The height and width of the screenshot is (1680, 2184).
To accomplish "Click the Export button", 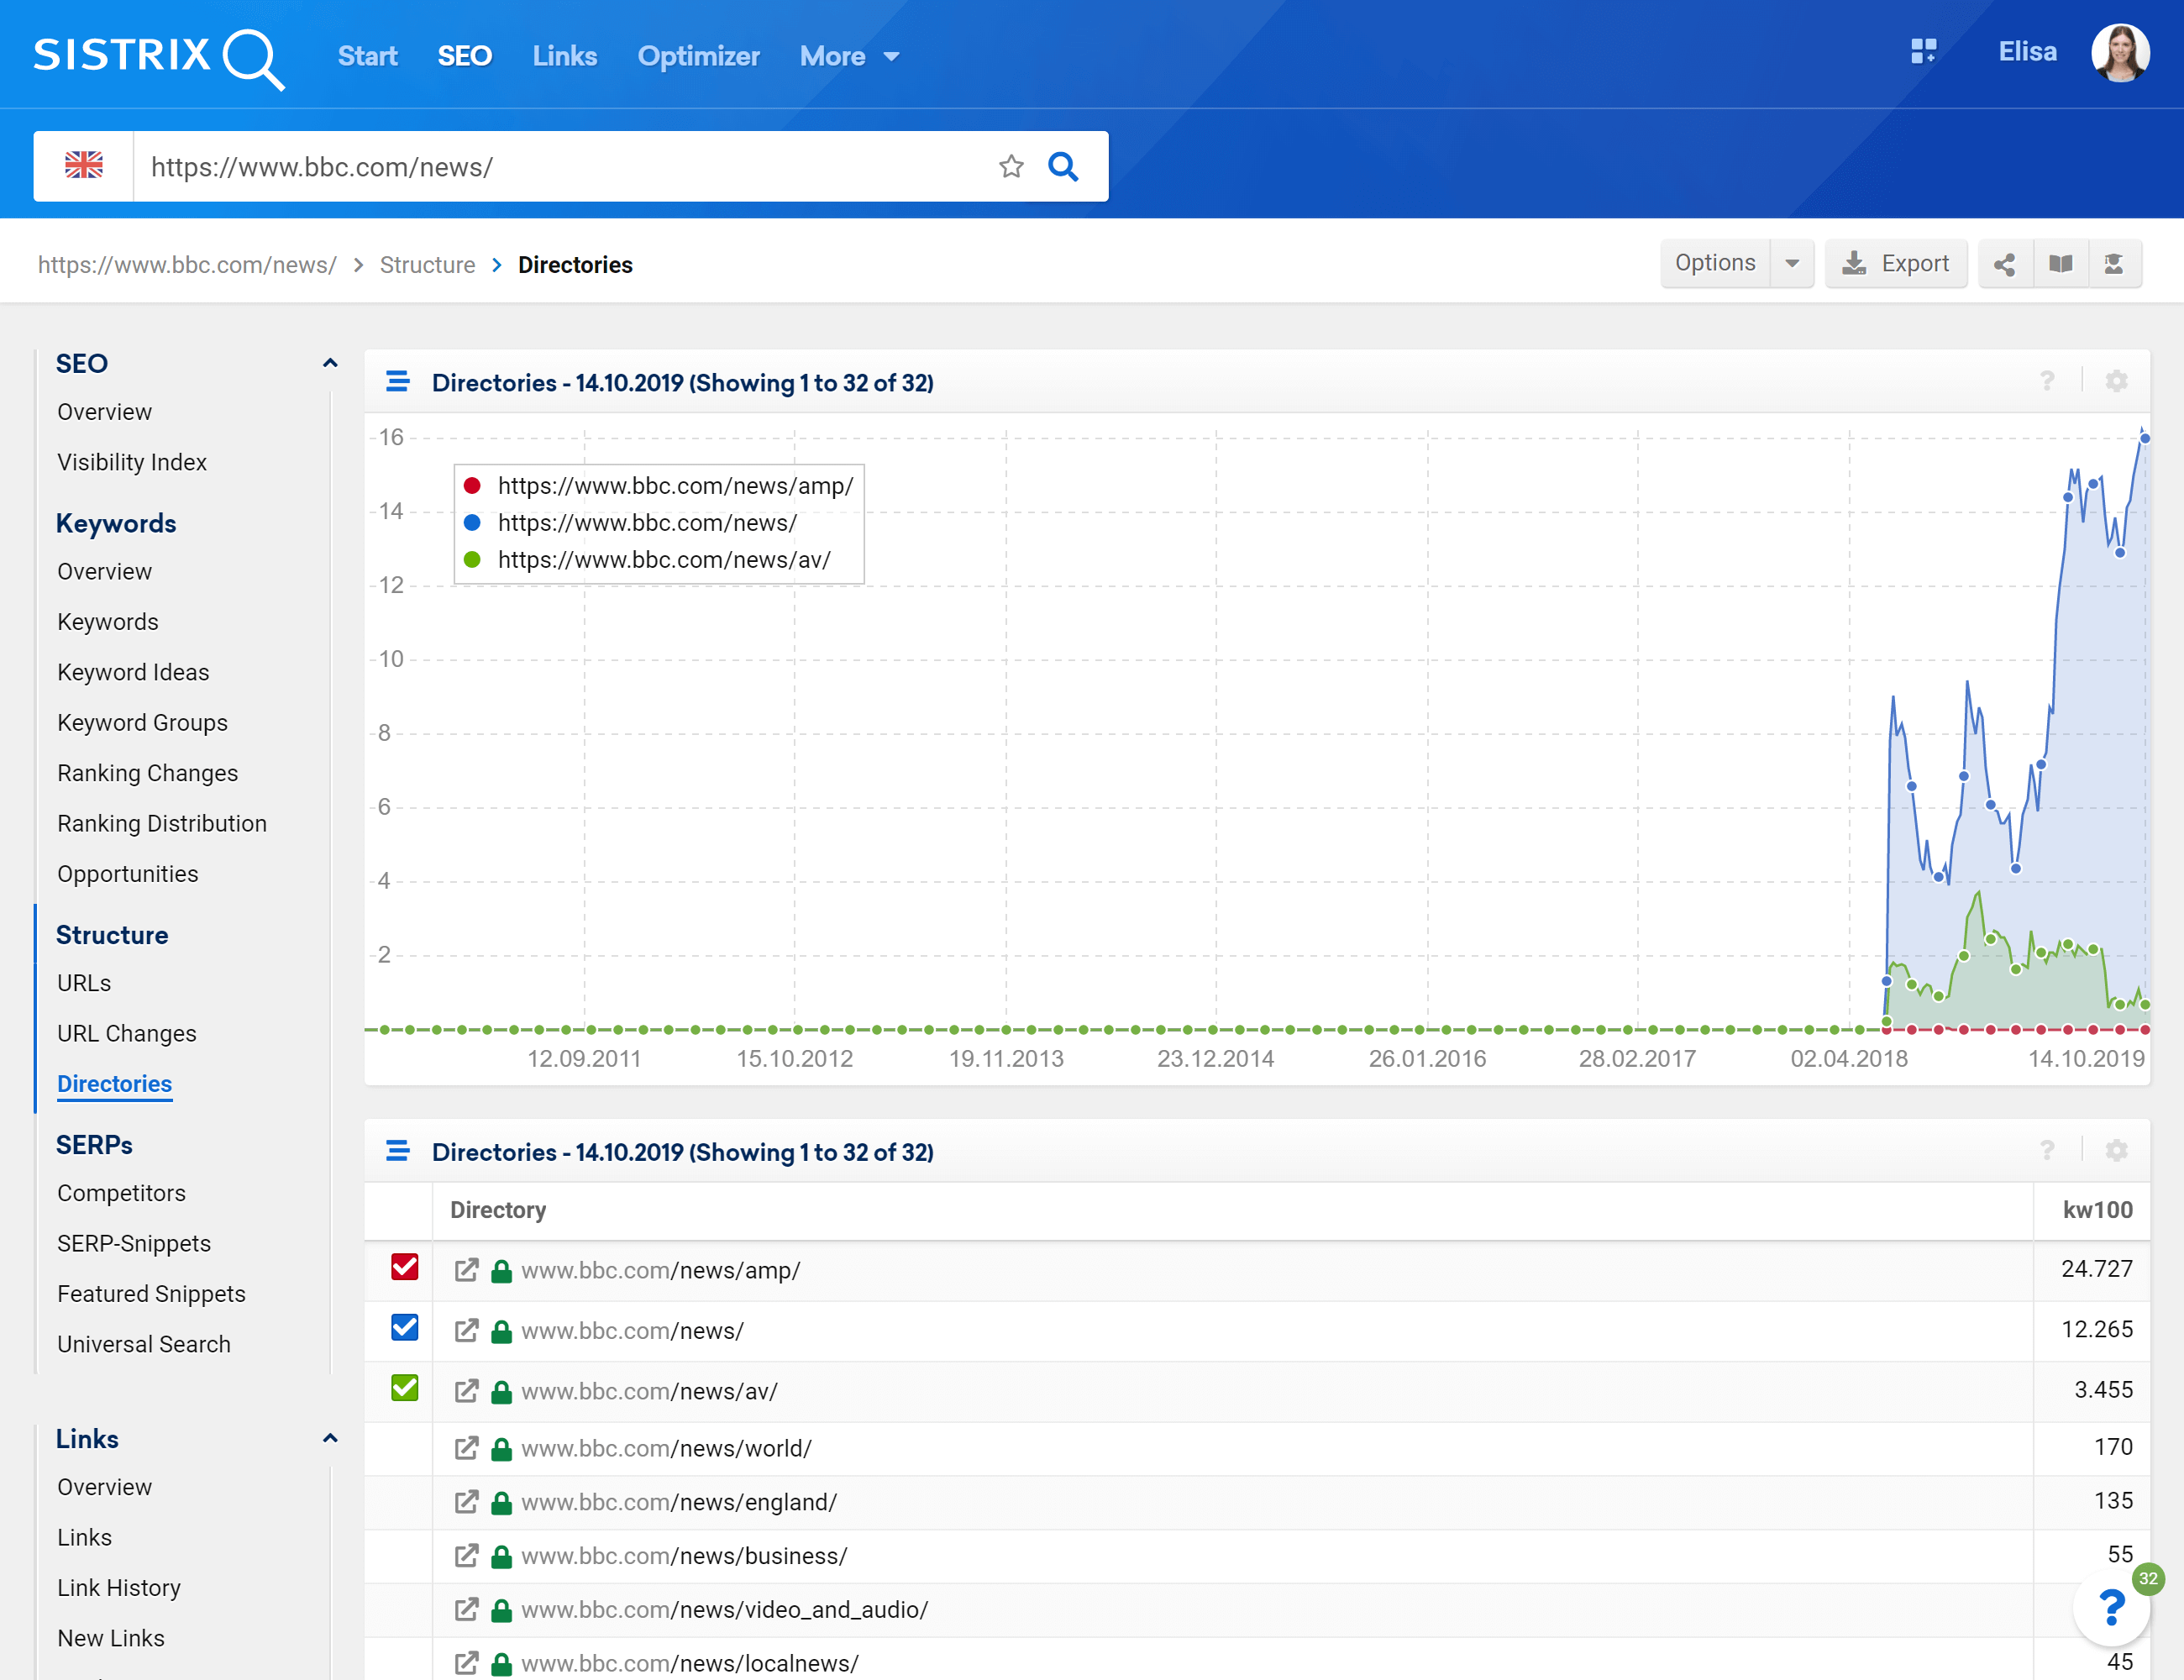I will click(x=1896, y=264).
